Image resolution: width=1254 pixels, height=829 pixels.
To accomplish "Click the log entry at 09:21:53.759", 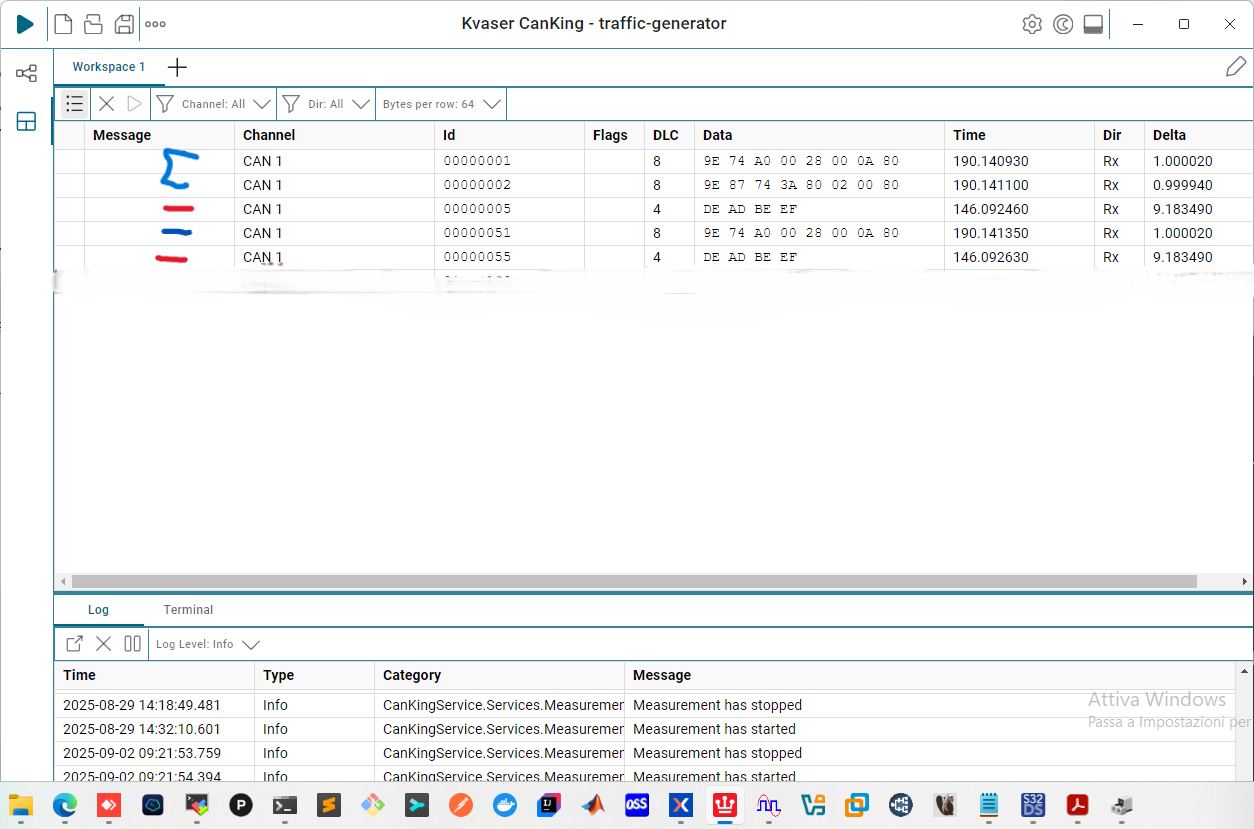I will coord(647,753).
